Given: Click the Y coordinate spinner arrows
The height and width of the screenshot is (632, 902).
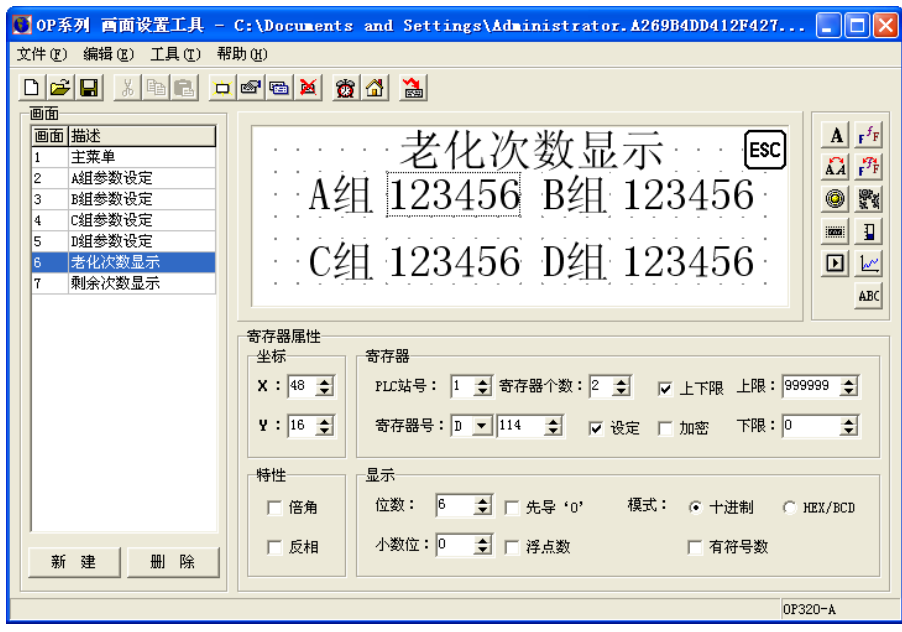Looking at the screenshot, I should [x=324, y=426].
